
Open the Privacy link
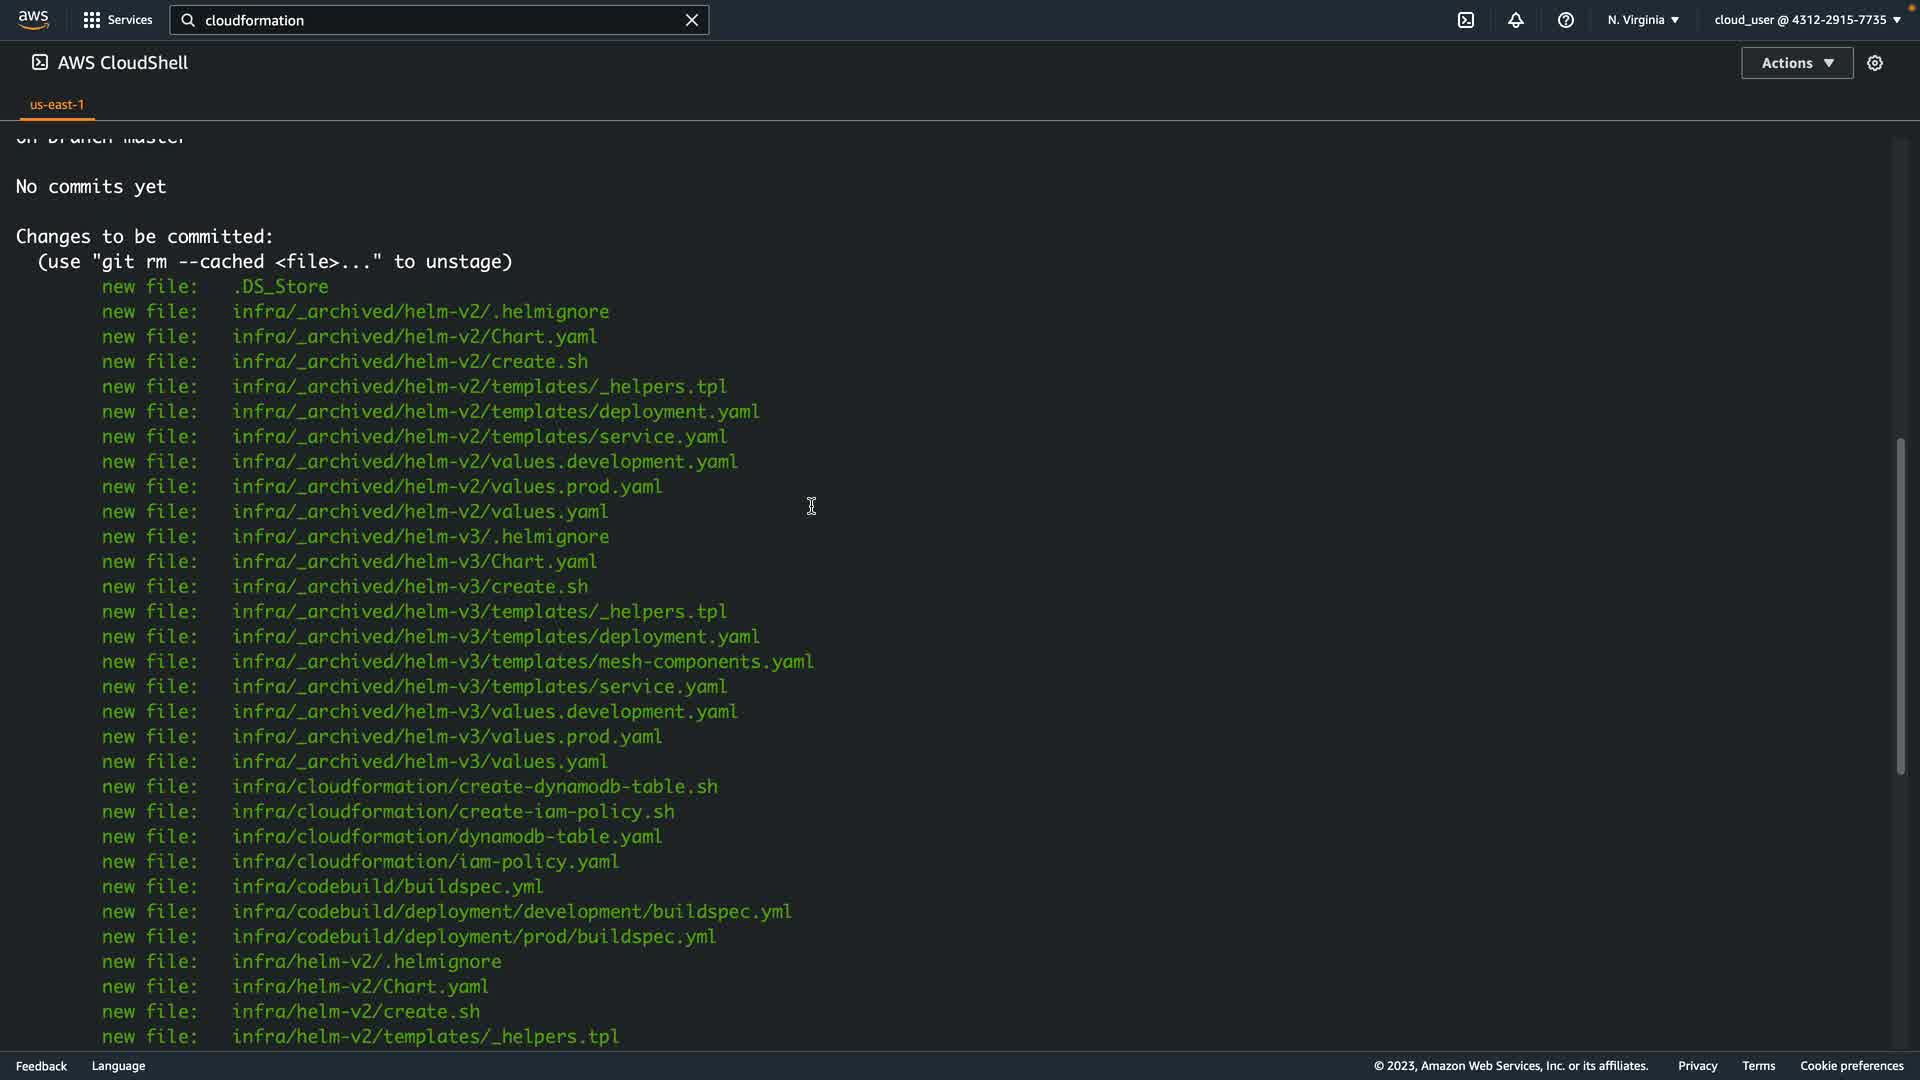1697,1066
